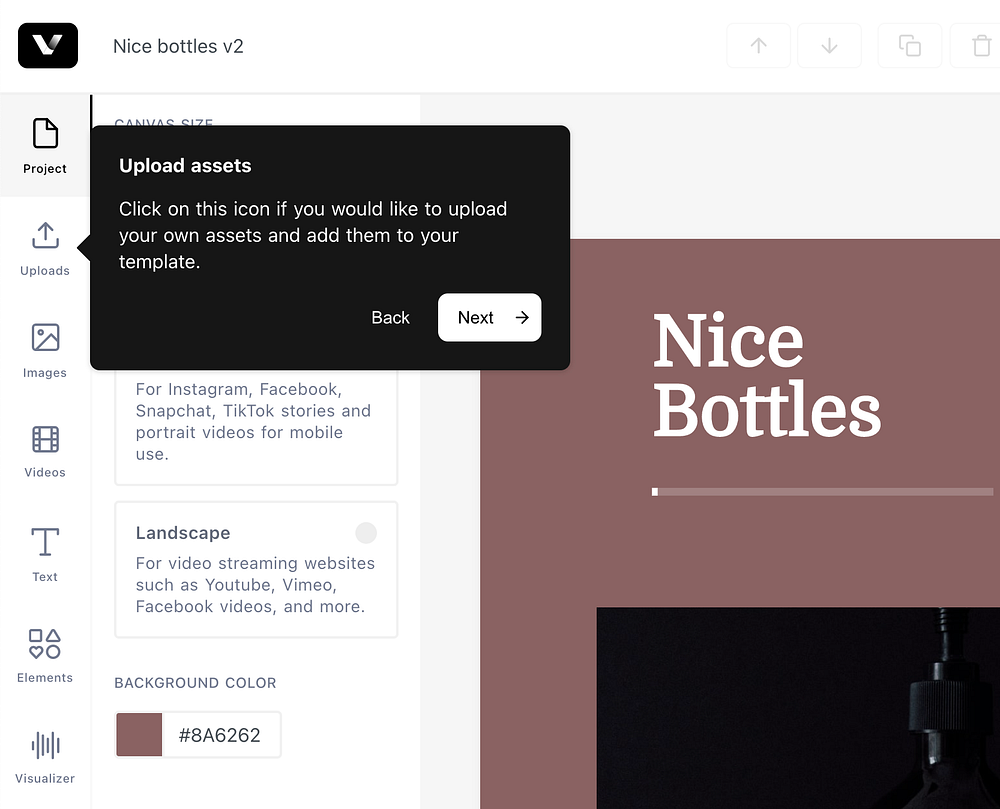This screenshot has height=809, width=1000.
Task: Open the Project panel icon
Action: pyautogui.click(x=45, y=133)
